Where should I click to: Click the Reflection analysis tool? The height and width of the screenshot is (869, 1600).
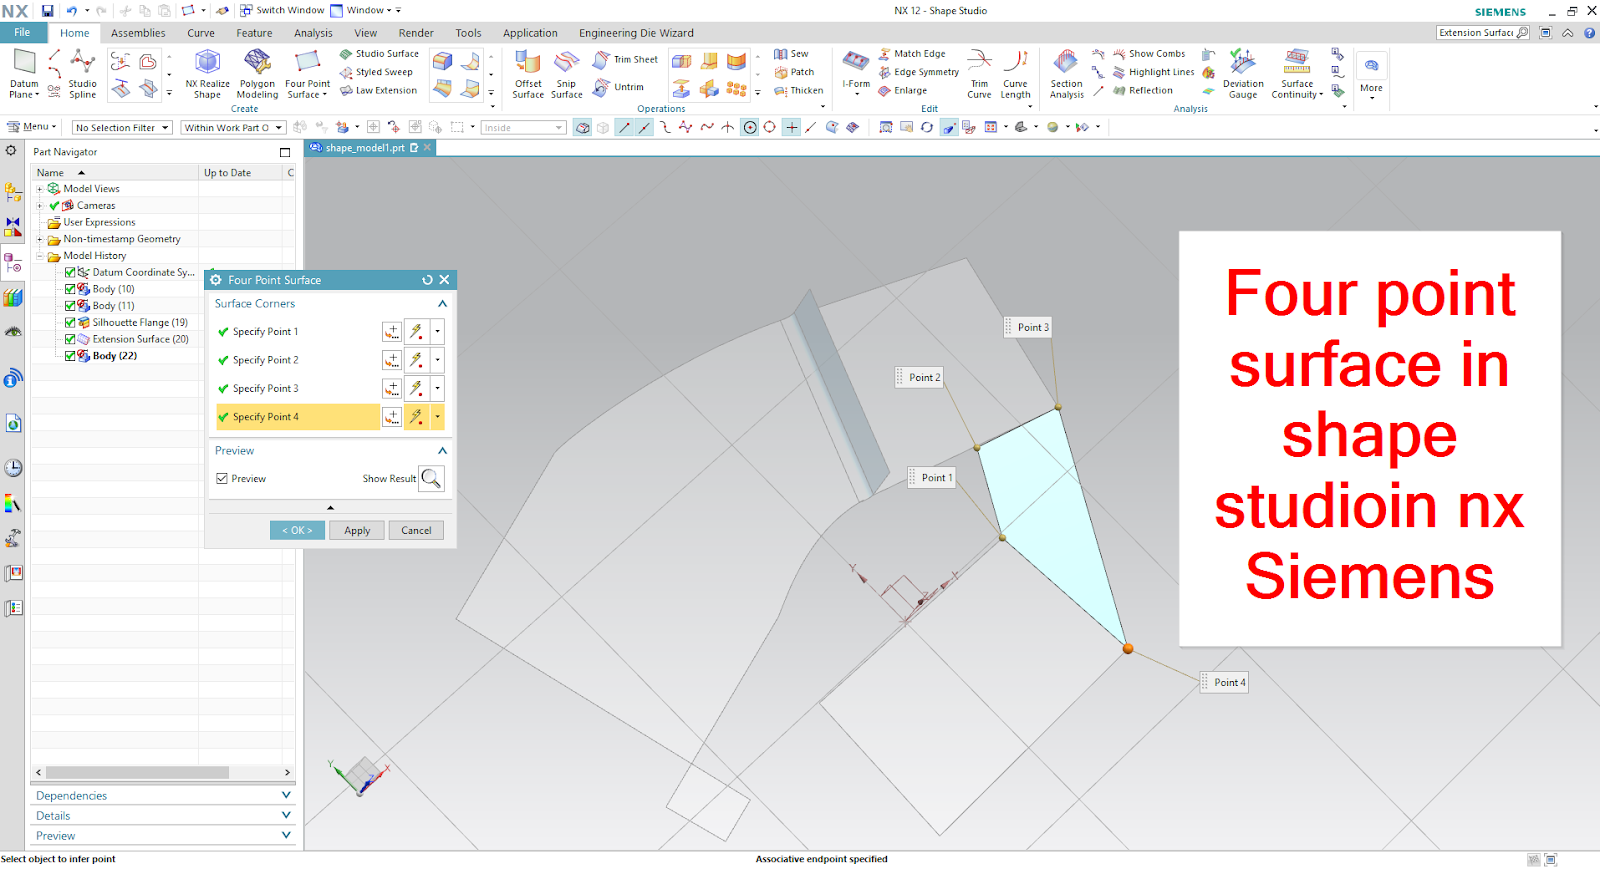[1143, 90]
